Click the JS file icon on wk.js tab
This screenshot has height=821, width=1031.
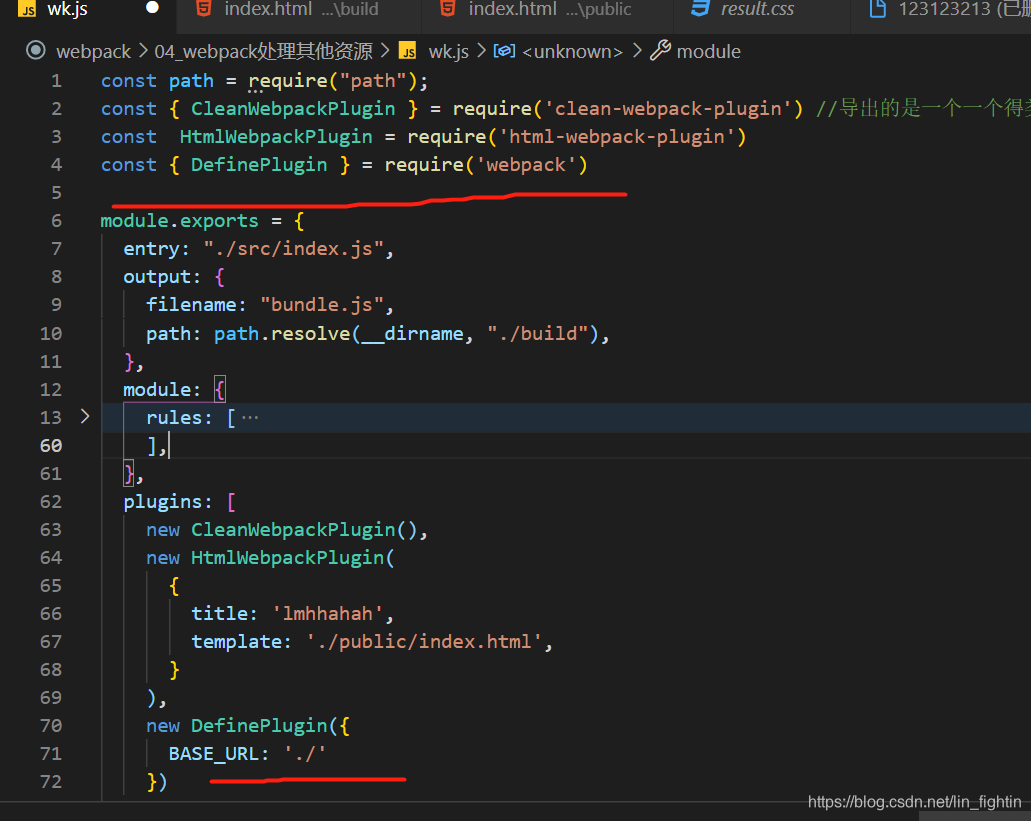(x=27, y=9)
